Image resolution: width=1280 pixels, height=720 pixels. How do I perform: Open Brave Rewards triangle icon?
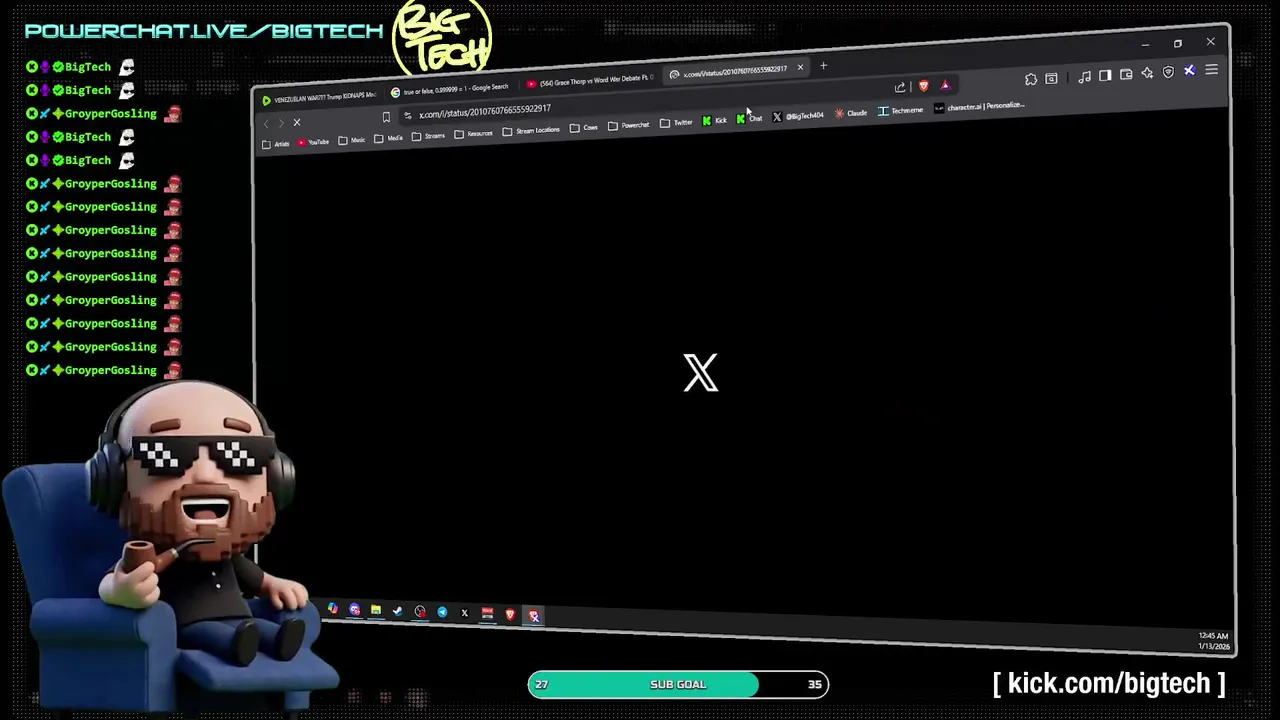coord(945,85)
